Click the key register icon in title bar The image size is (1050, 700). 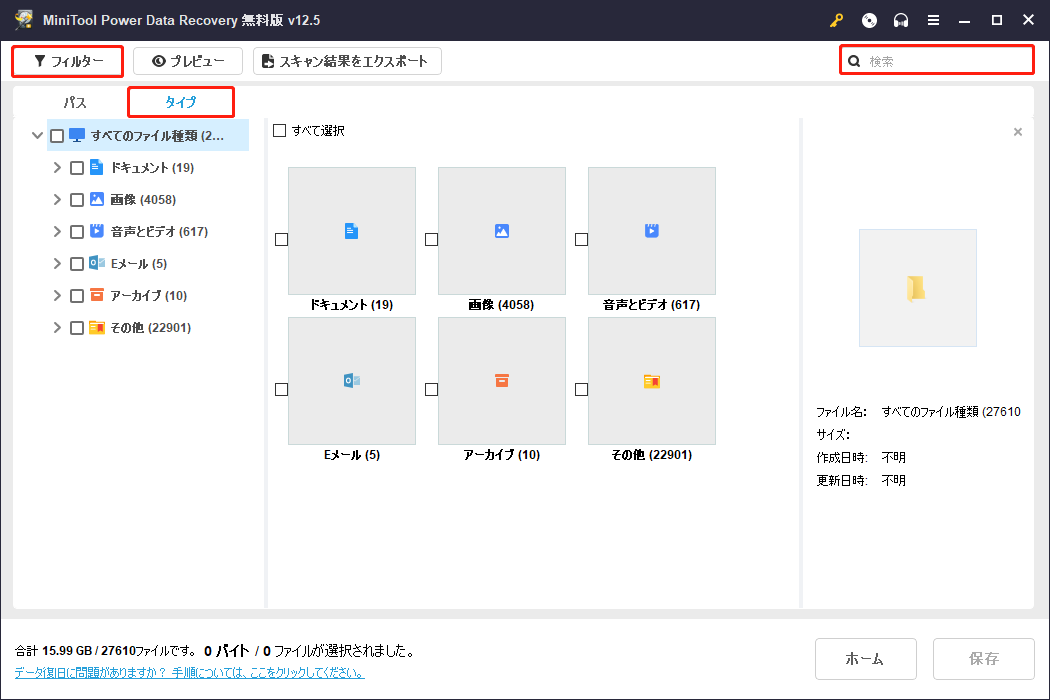(836, 20)
